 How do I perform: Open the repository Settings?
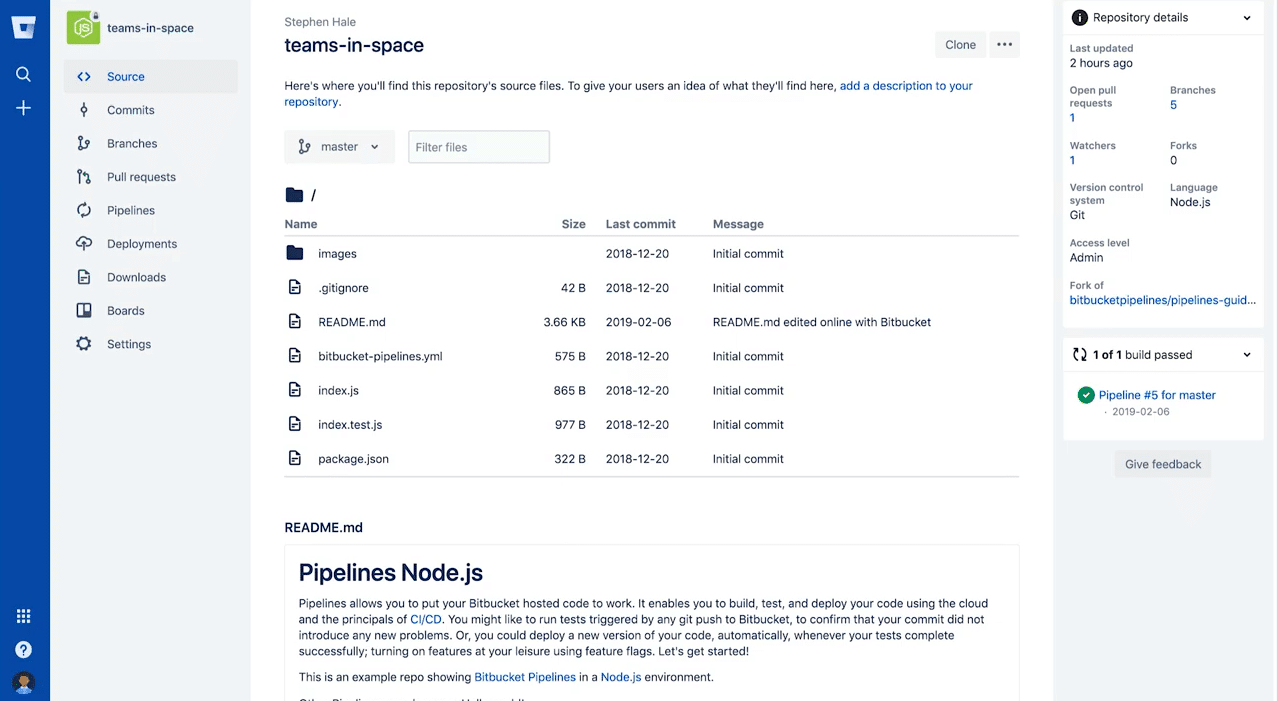click(x=128, y=343)
